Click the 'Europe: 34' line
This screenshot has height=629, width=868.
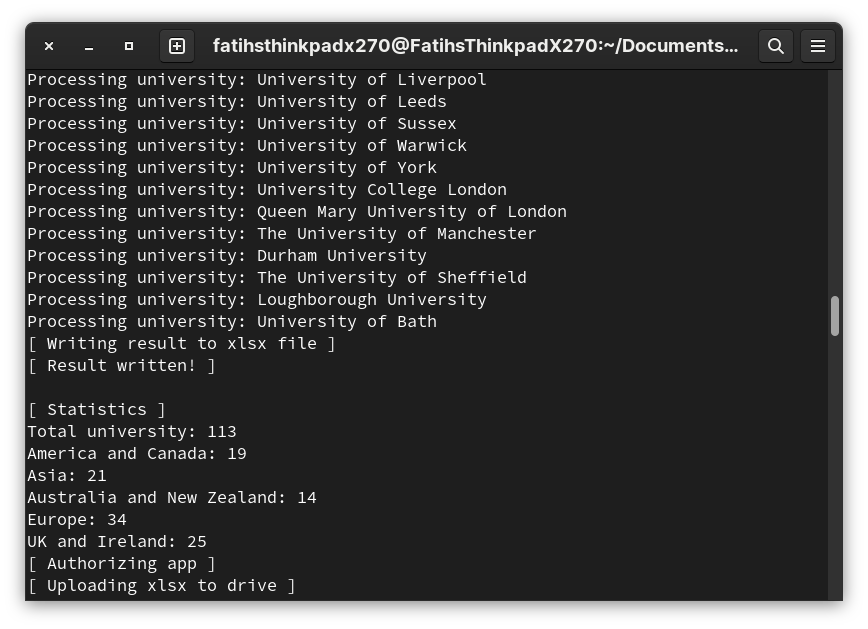tap(77, 520)
